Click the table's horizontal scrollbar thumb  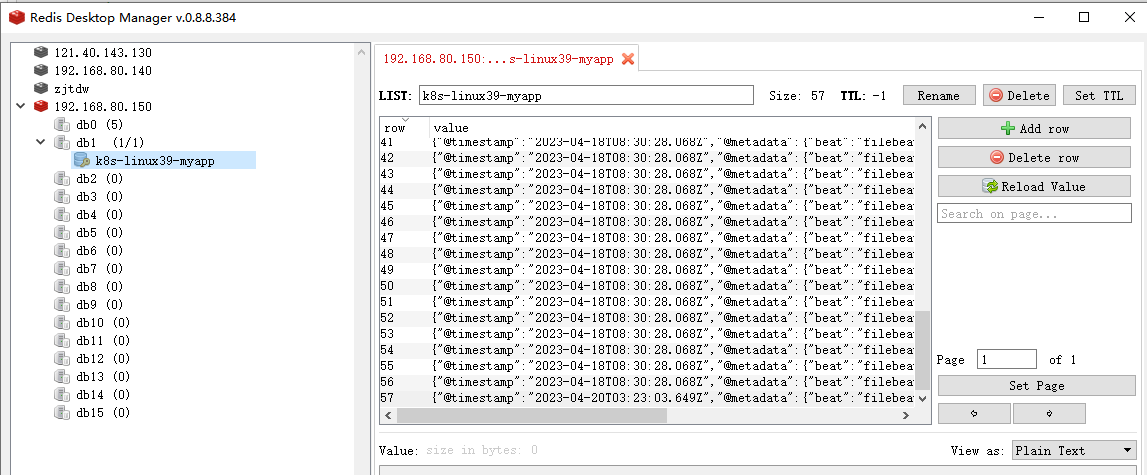click(531, 415)
